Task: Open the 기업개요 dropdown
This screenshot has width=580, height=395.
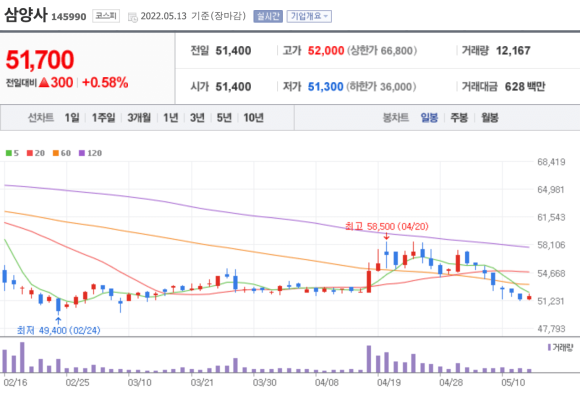Action: click(309, 16)
